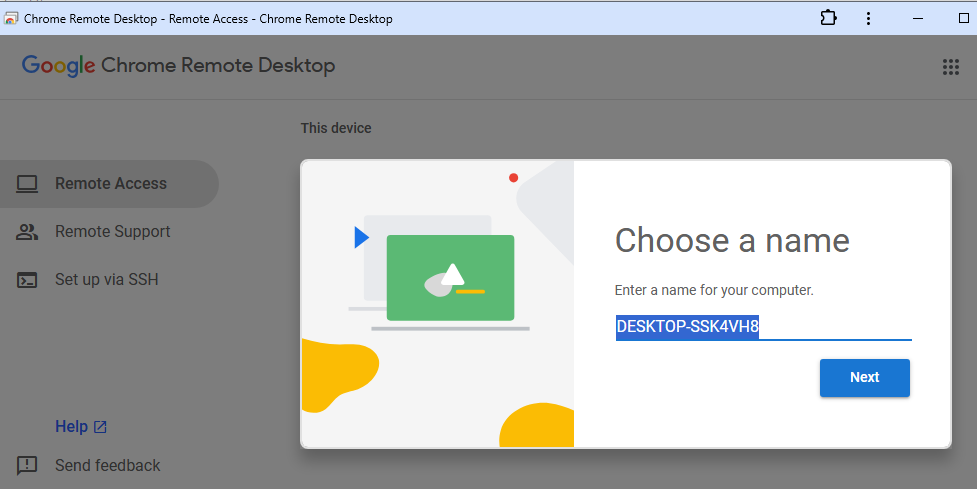The height and width of the screenshot is (489, 977).
Task: Click the Remote Support people icon
Action: coord(27,232)
